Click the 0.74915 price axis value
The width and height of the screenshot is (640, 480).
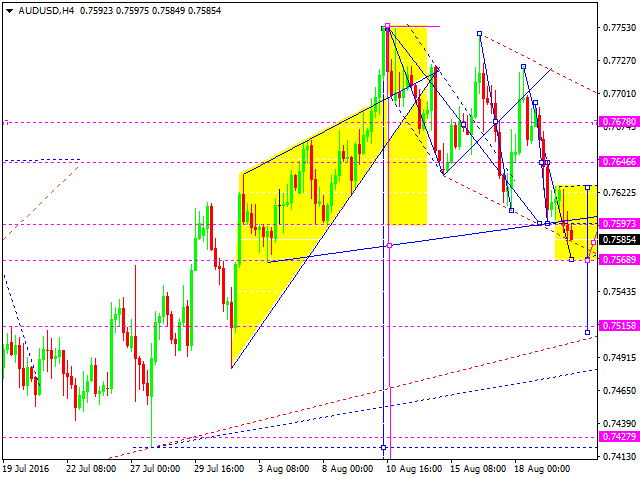coord(619,358)
